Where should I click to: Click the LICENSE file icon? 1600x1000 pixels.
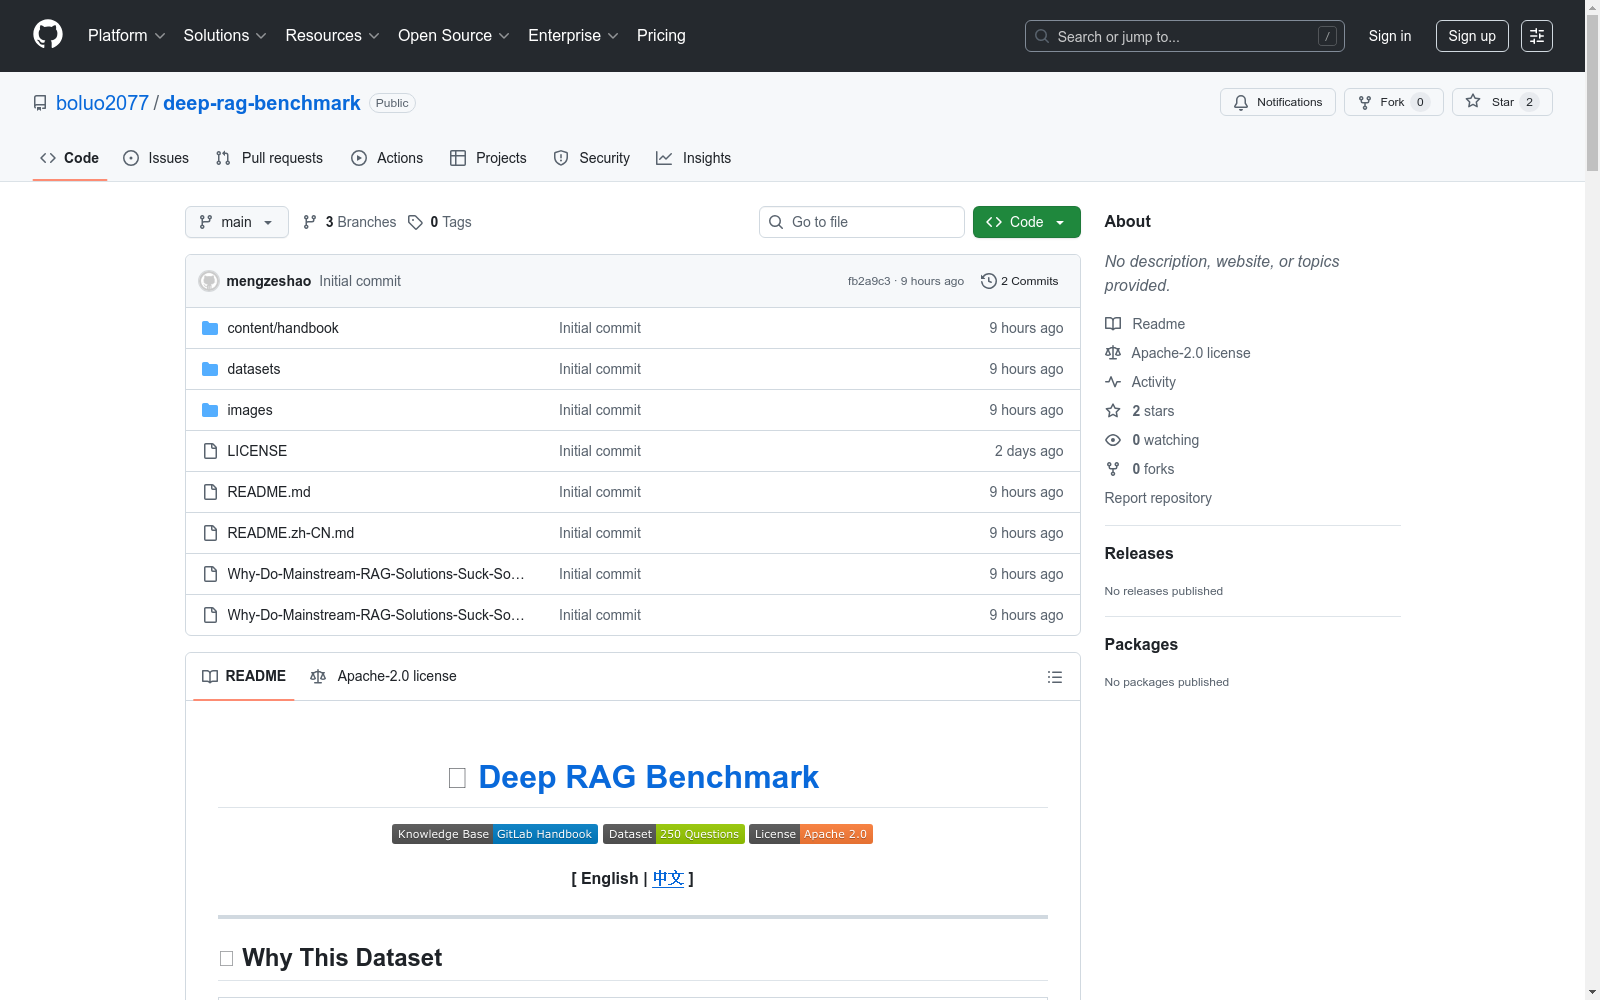click(x=210, y=451)
